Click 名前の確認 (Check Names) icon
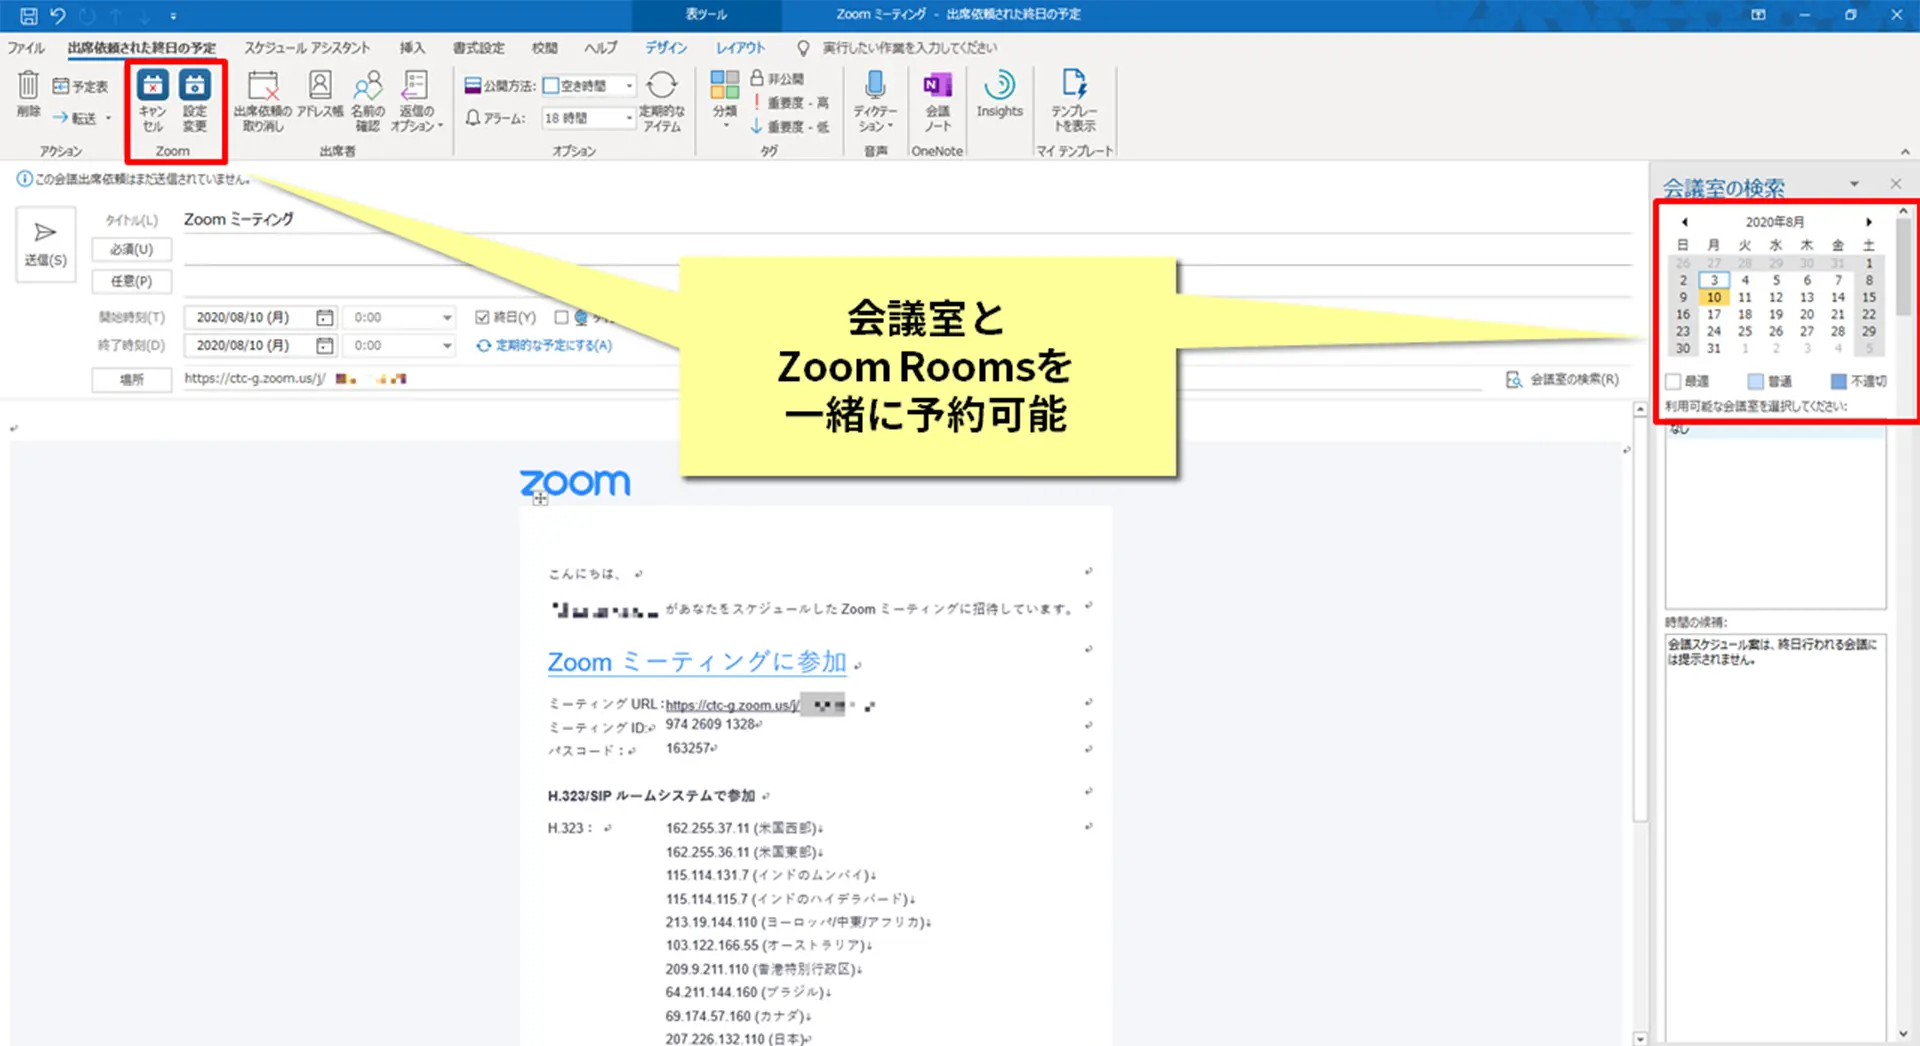The image size is (1920, 1046). tap(367, 85)
